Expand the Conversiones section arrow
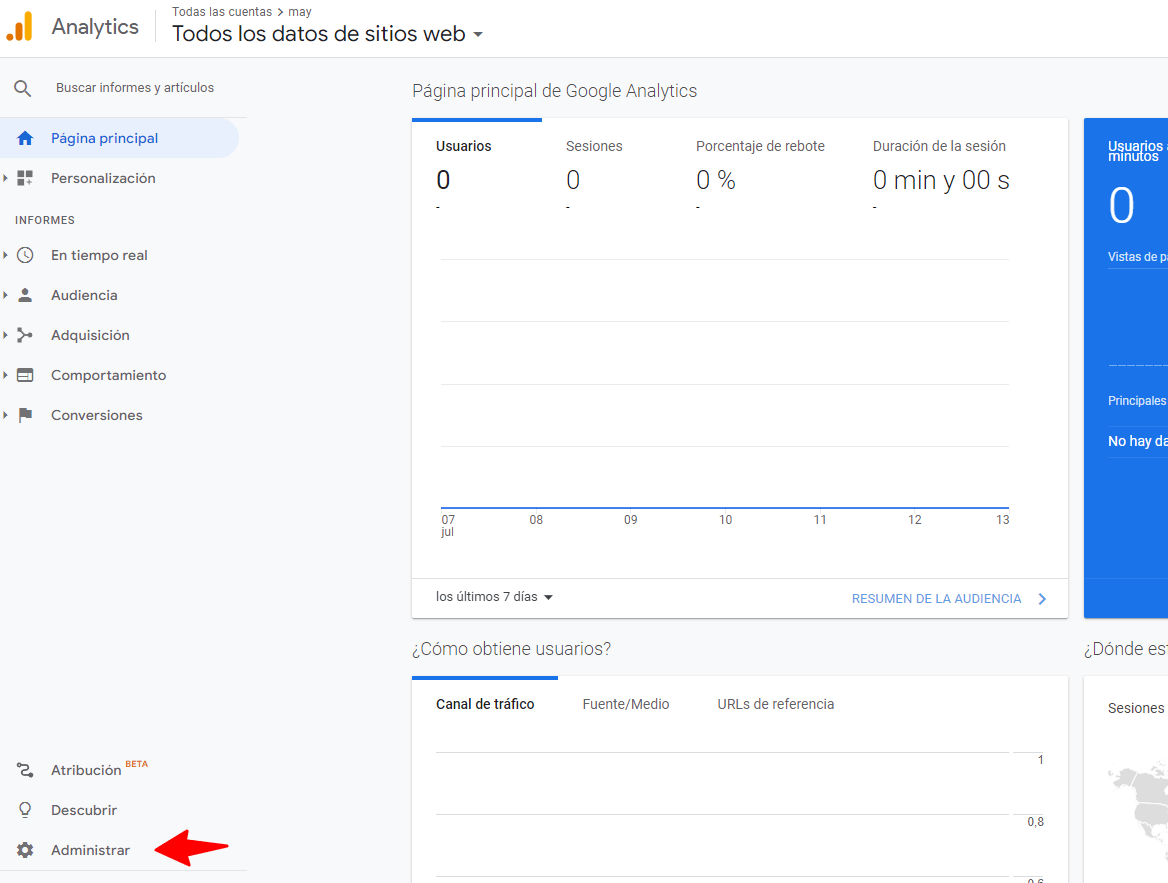The image size is (1168, 883). 5,415
